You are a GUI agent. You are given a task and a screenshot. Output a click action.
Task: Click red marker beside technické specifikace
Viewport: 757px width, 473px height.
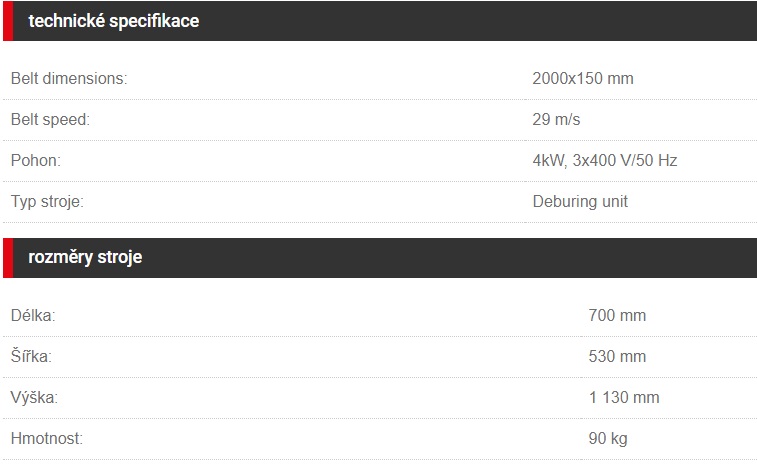tap(8, 21)
